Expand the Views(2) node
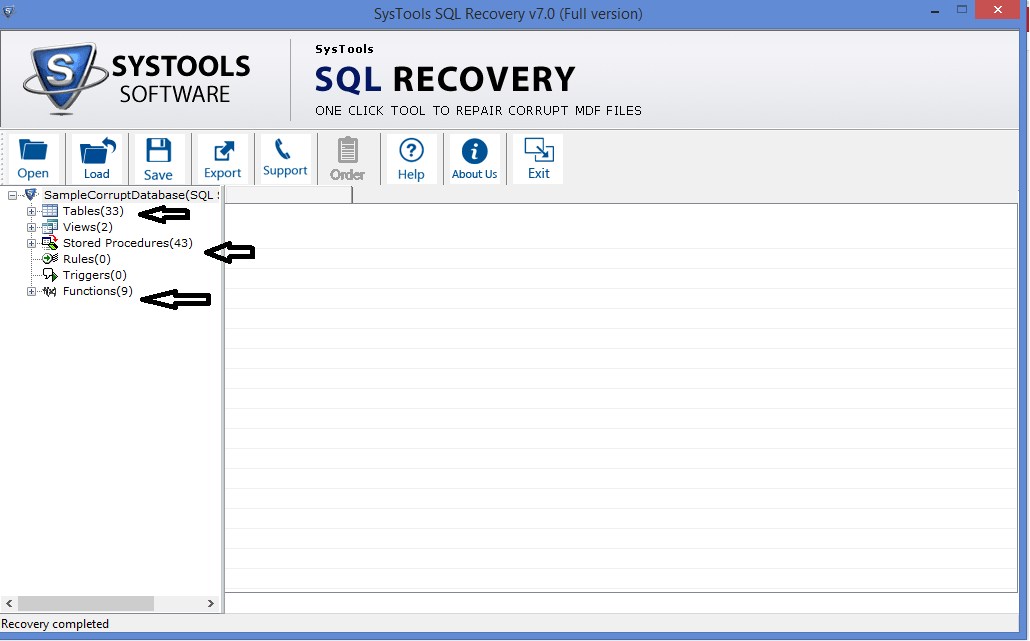The image size is (1030, 641). coord(31,227)
